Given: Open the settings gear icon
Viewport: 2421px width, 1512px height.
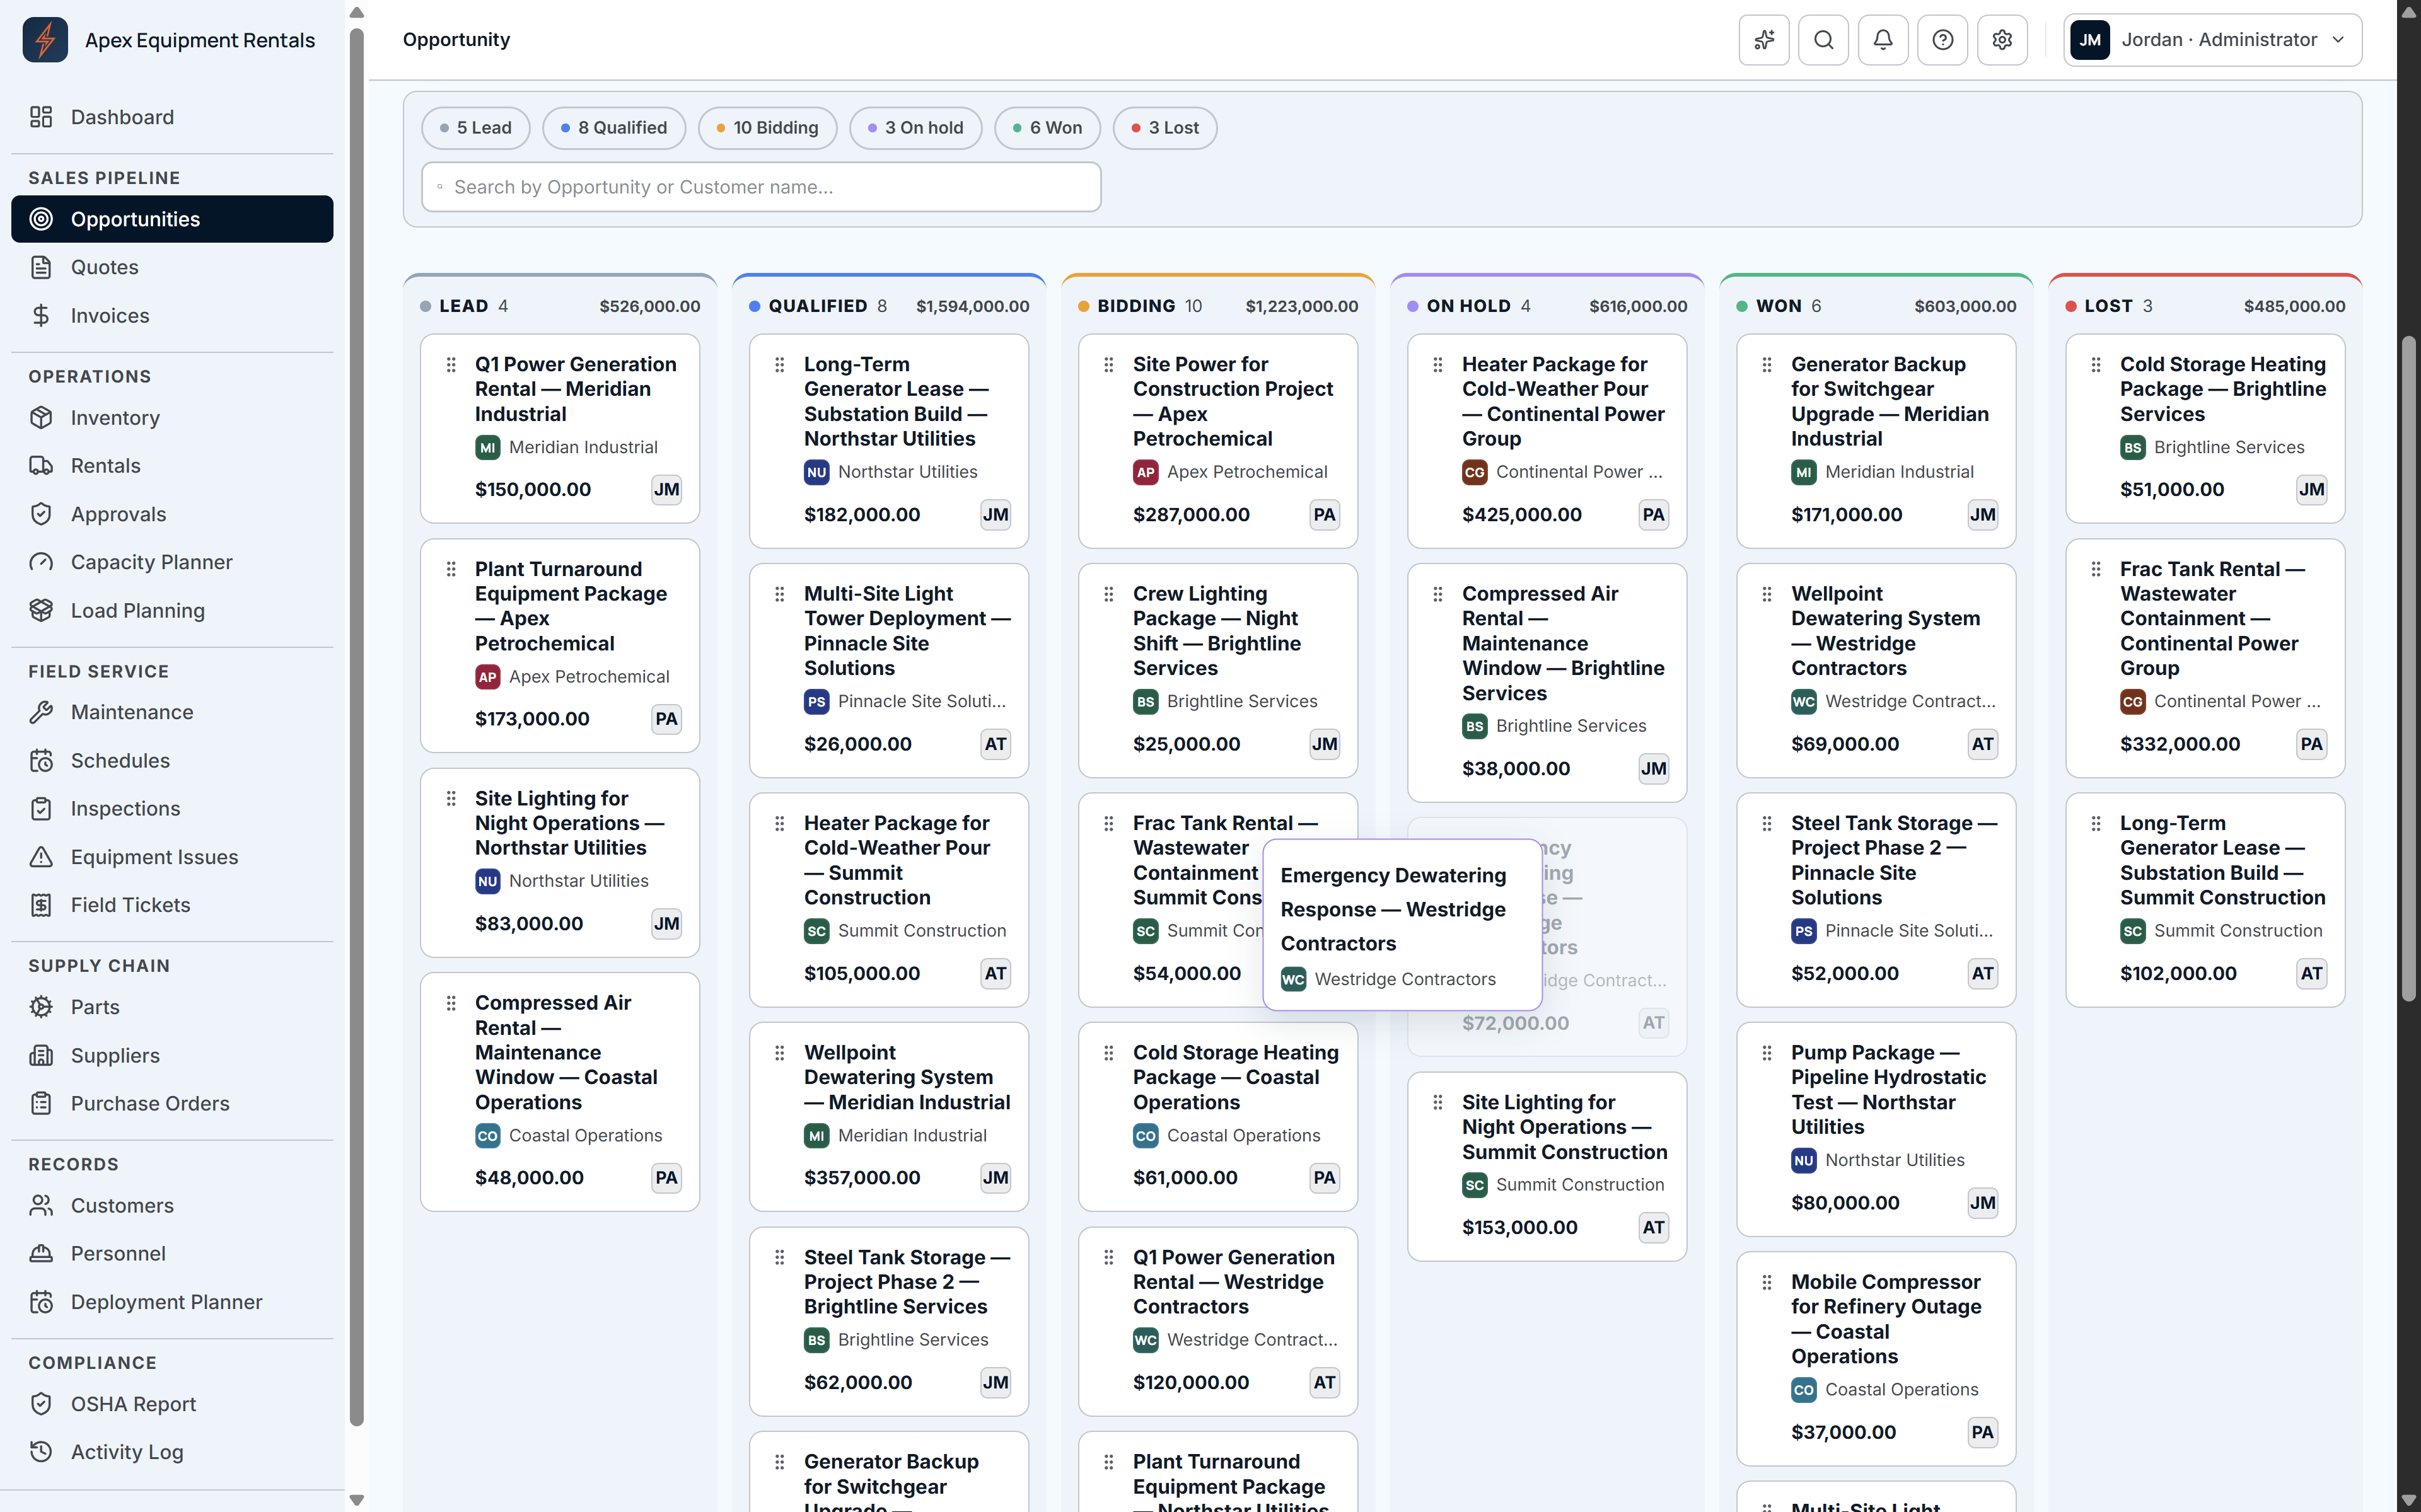Looking at the screenshot, I should click(2002, 40).
